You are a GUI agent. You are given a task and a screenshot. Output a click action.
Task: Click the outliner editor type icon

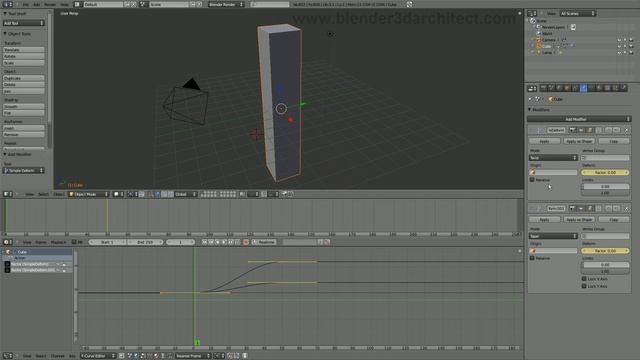(x=532, y=13)
